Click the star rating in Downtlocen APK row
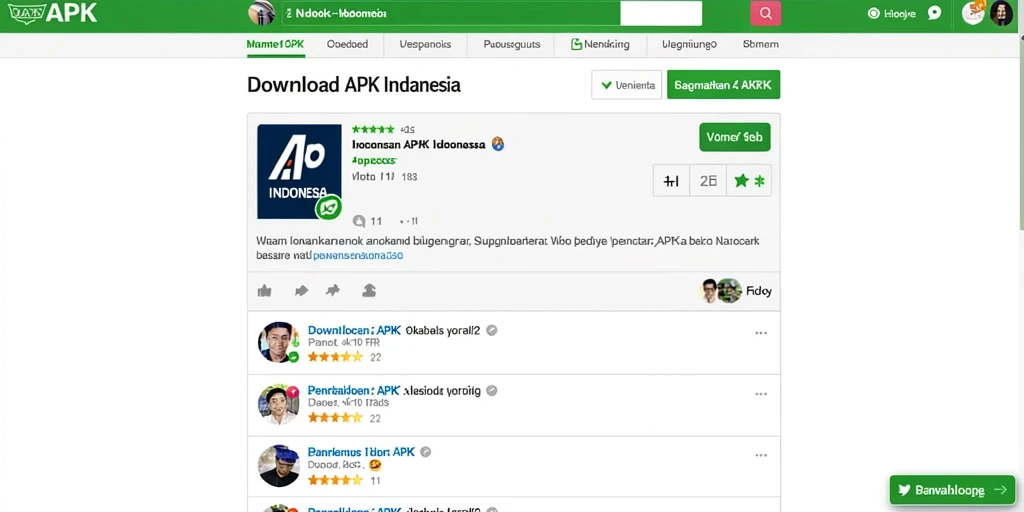1024x512 pixels. [x=335, y=357]
